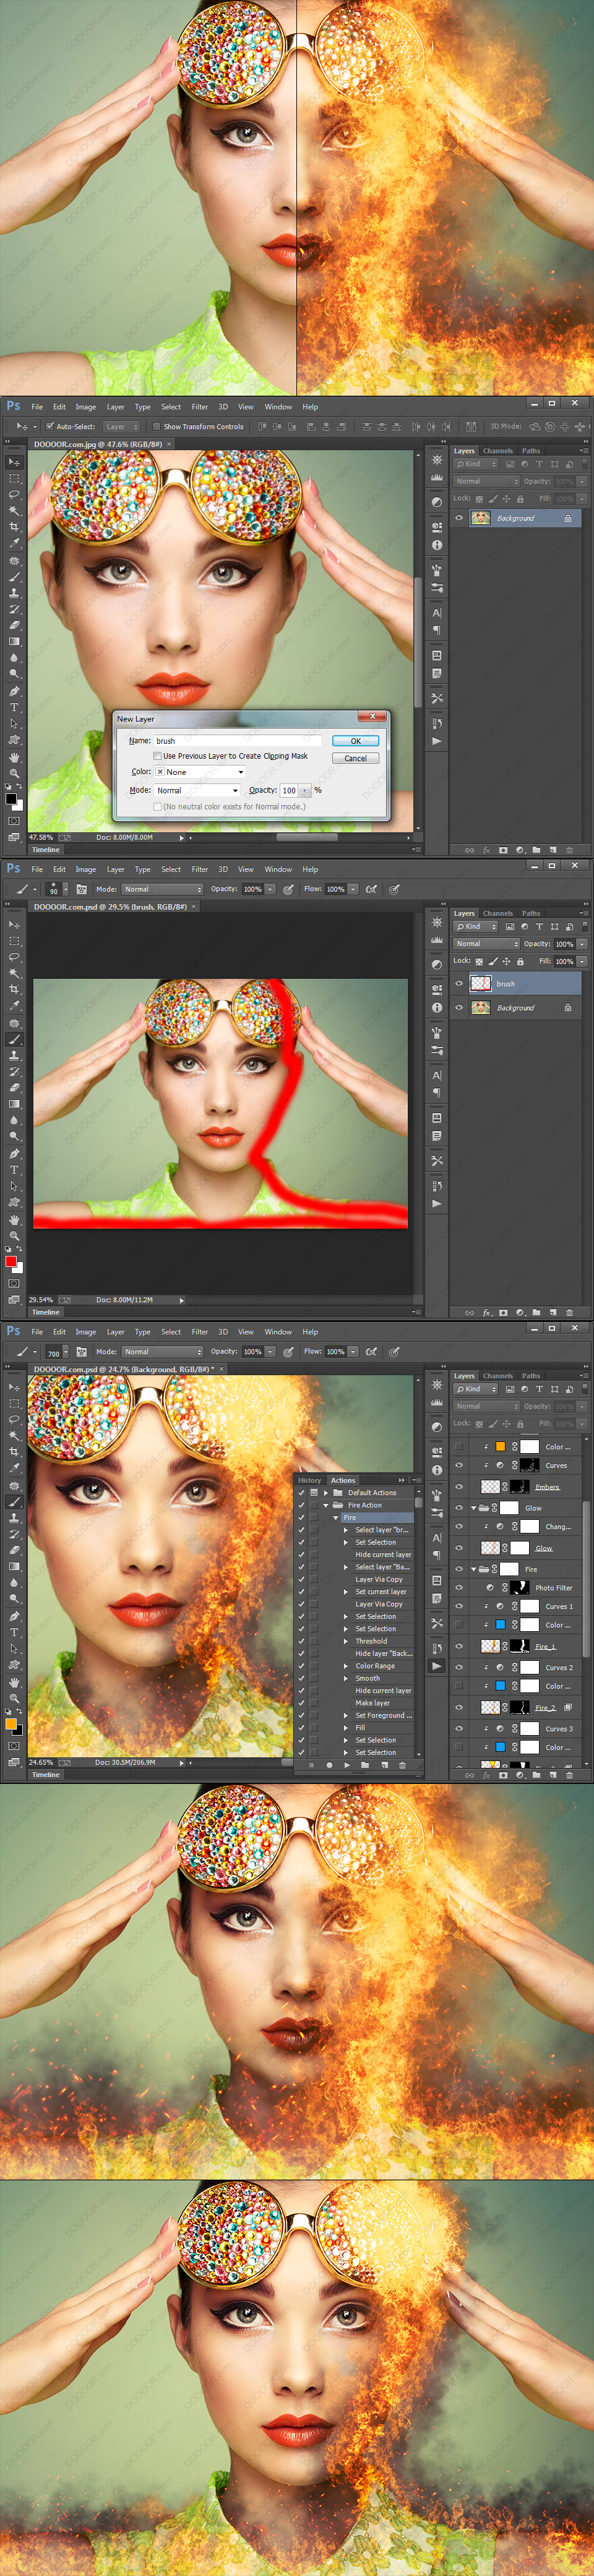
Task: Switch to Paths tab in the red-stroke window
Action: [531, 913]
